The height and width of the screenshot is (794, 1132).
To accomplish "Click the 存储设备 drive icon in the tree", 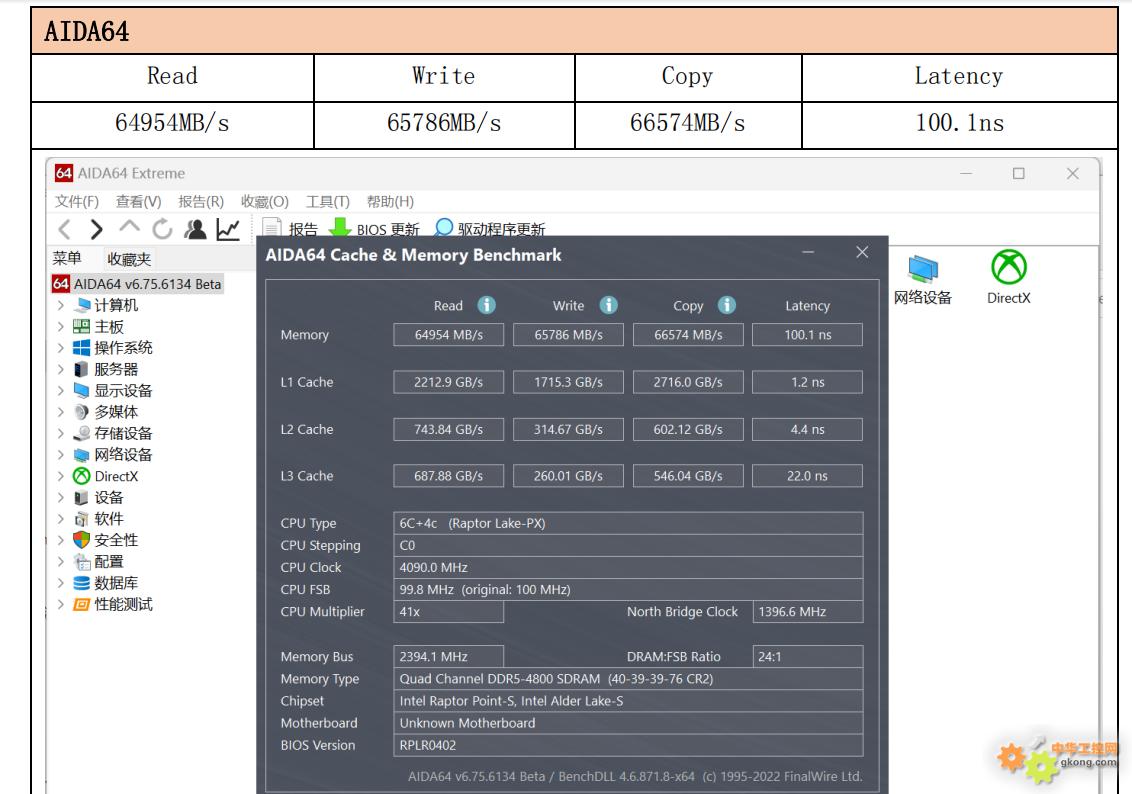I will pos(82,433).
